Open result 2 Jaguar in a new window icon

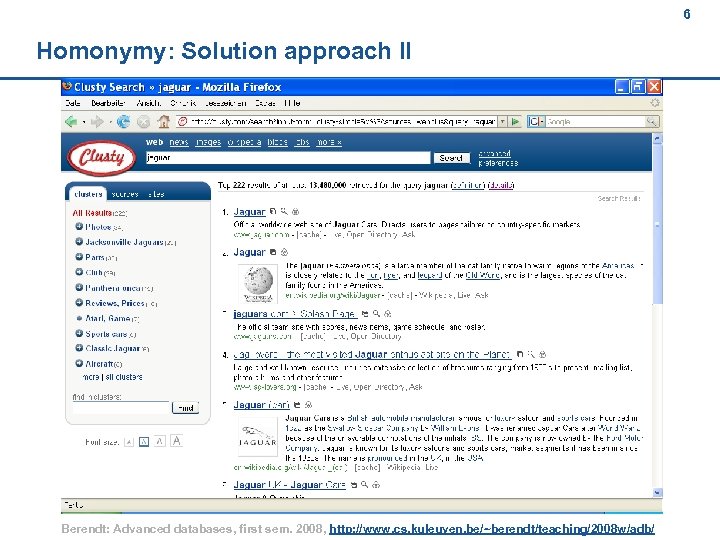(x=273, y=252)
